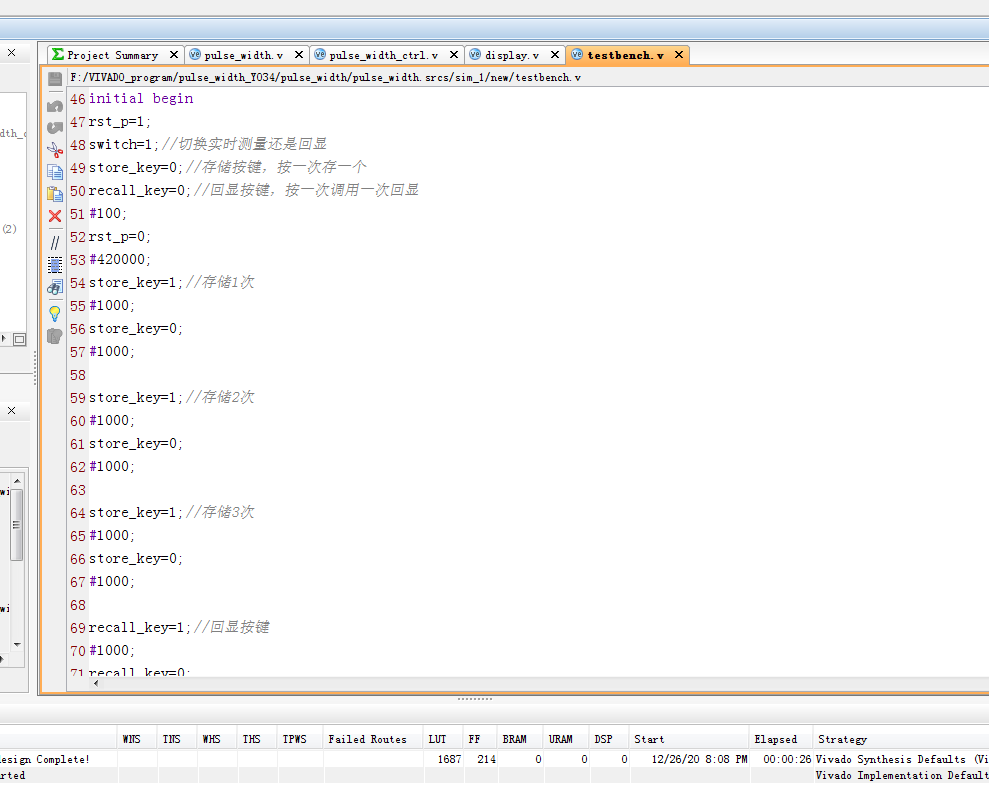Delete selection with the red X icon
Image resolution: width=989 pixels, height=790 pixels.
tap(55, 216)
